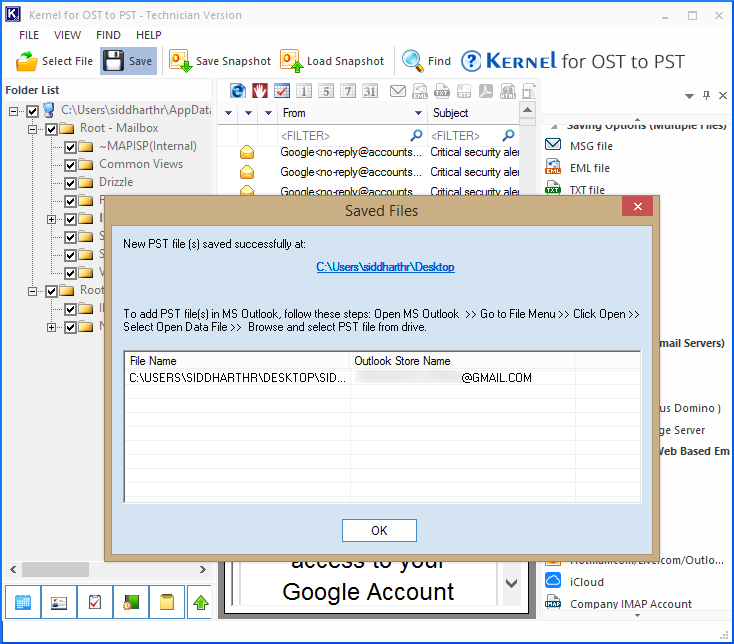Toggle the Drizzle folder checkbox
Image resolution: width=734 pixels, height=644 pixels.
tap(70, 183)
